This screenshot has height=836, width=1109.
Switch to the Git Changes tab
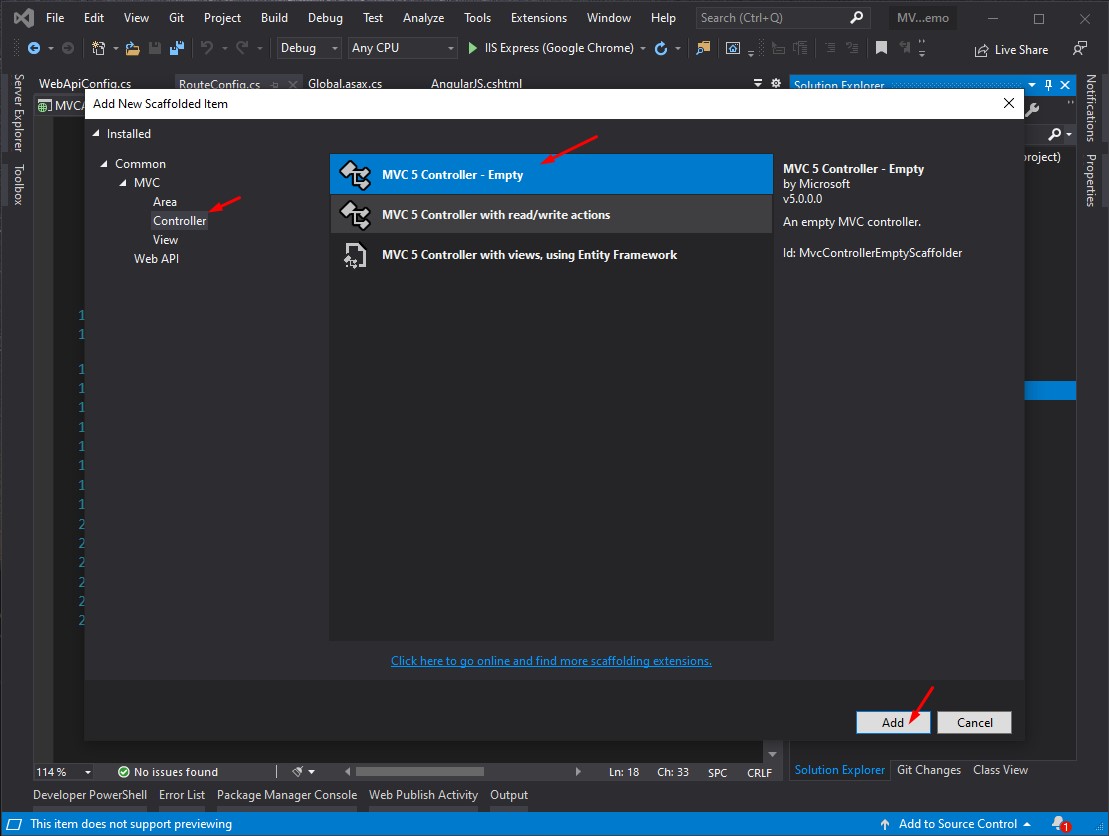pos(928,770)
